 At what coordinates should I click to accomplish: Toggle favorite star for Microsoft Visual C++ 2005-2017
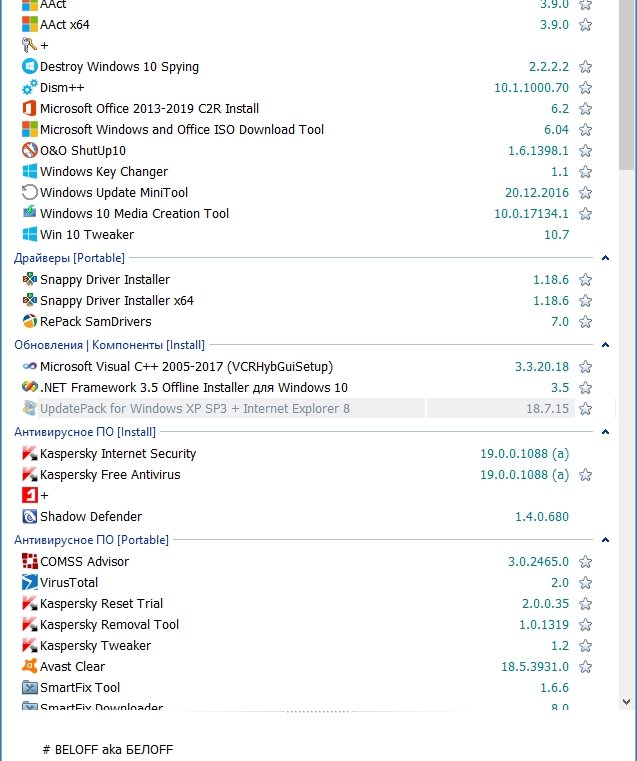[586, 366]
